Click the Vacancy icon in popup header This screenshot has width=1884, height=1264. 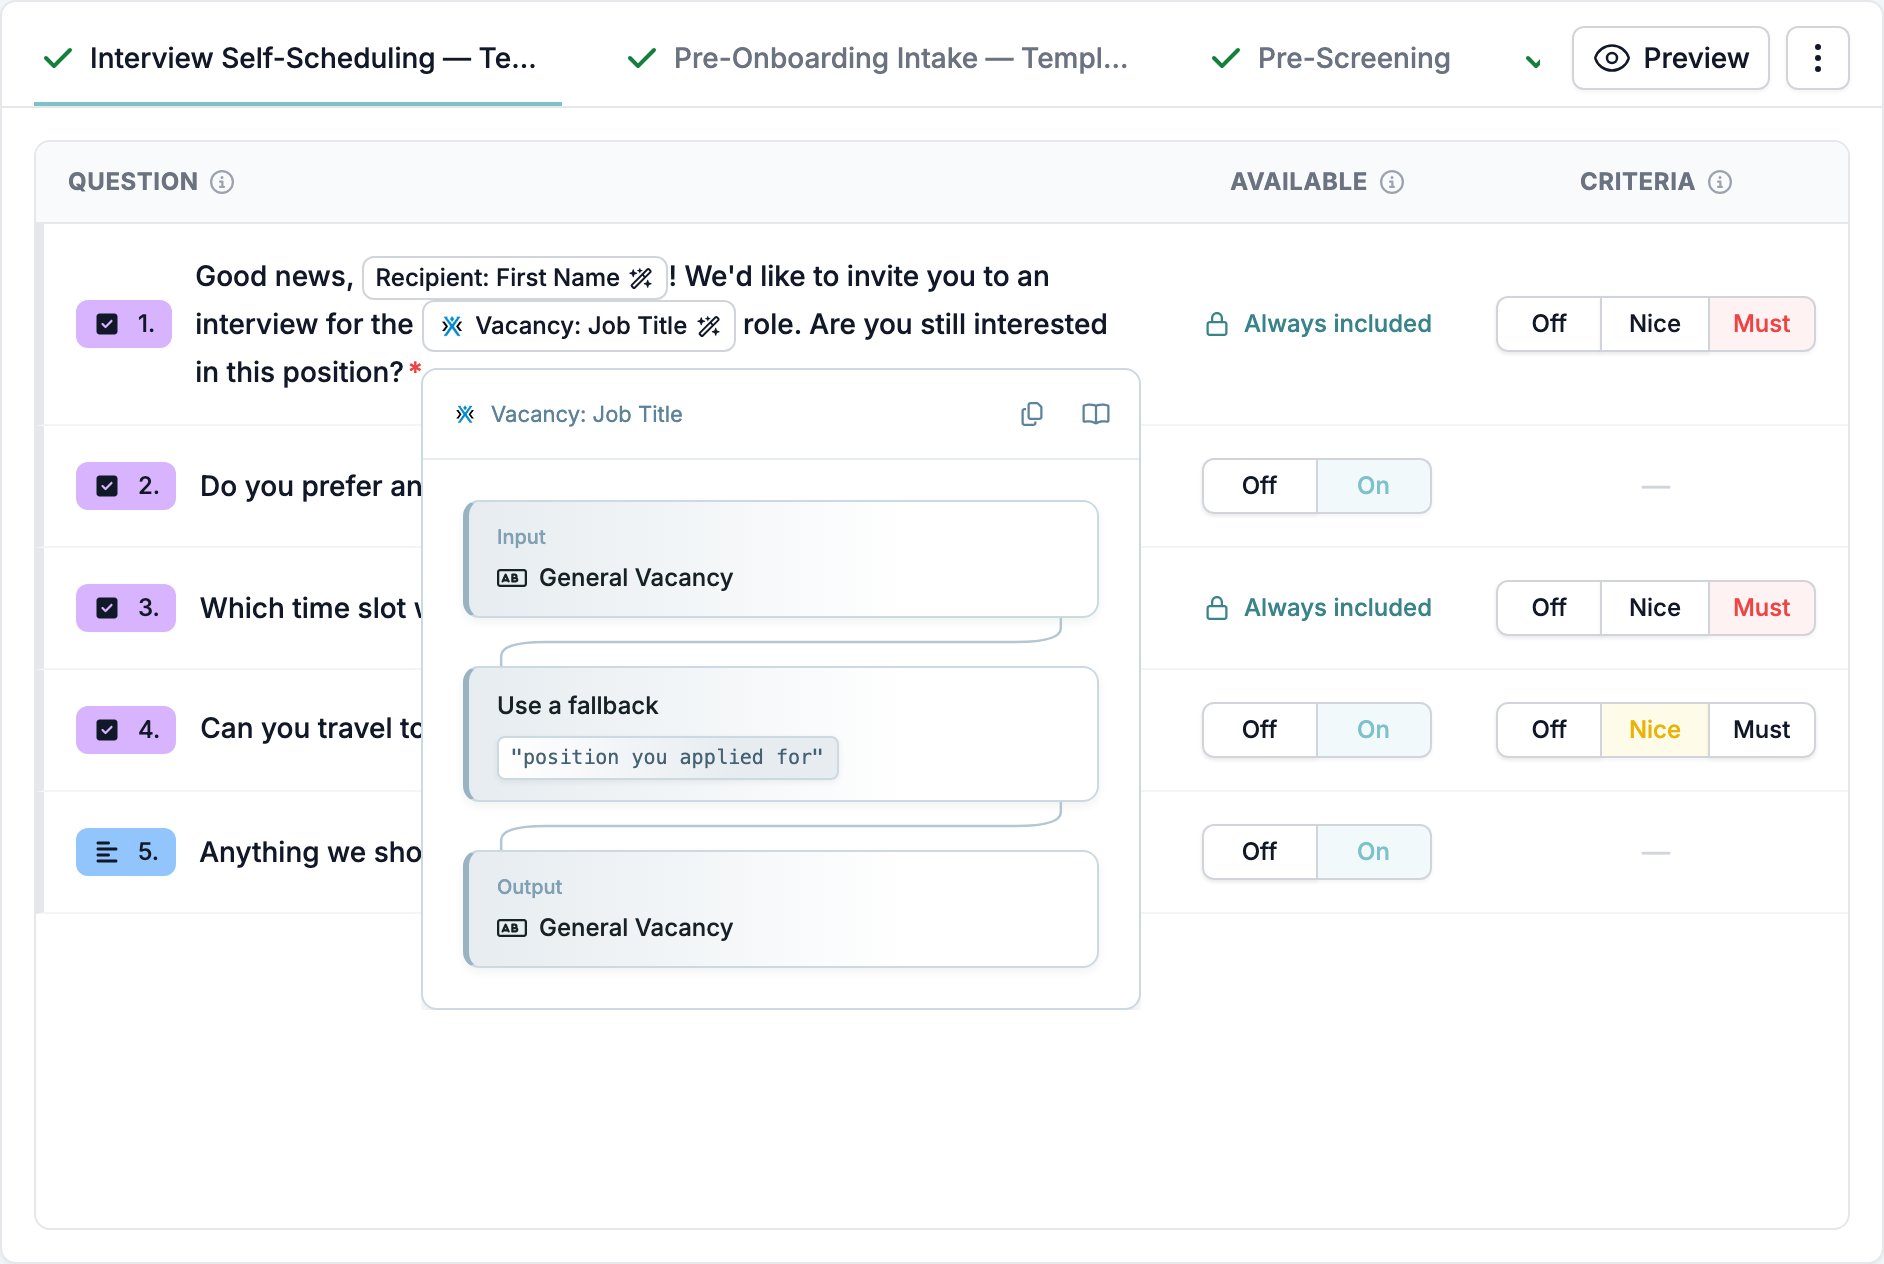point(465,414)
